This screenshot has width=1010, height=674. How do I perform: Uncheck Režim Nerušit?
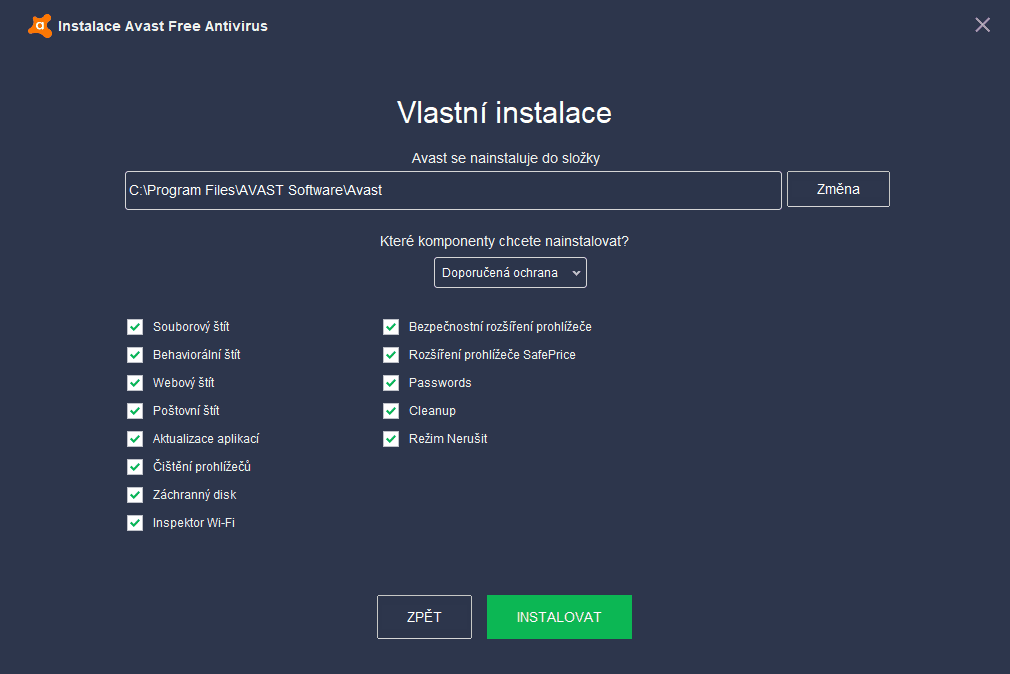click(x=391, y=438)
